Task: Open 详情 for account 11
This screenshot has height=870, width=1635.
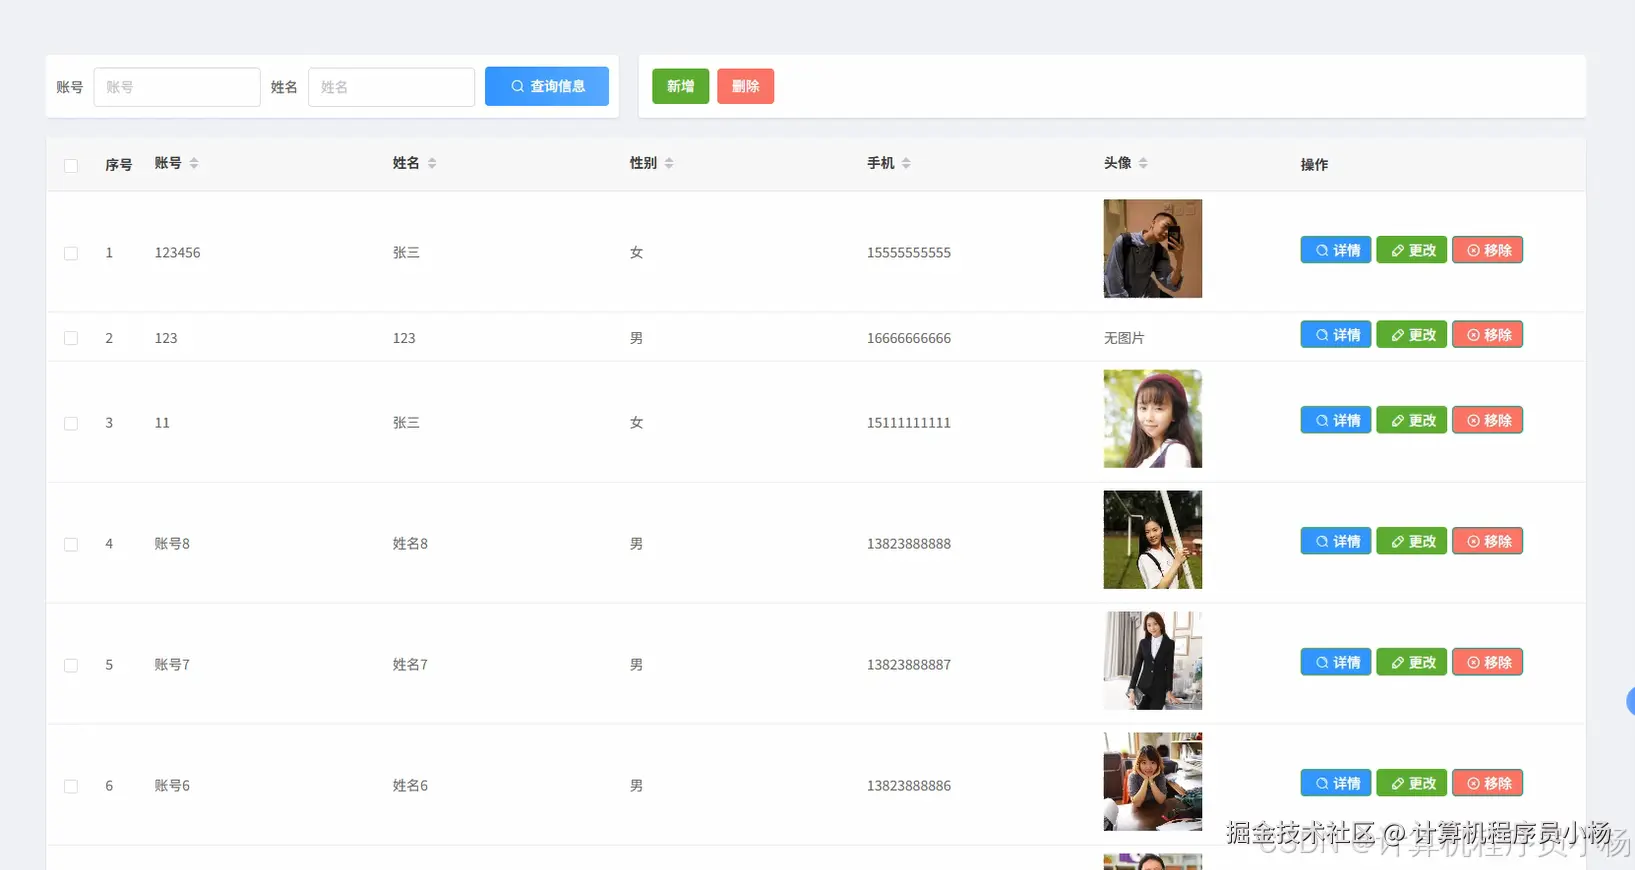Action: click(1336, 420)
